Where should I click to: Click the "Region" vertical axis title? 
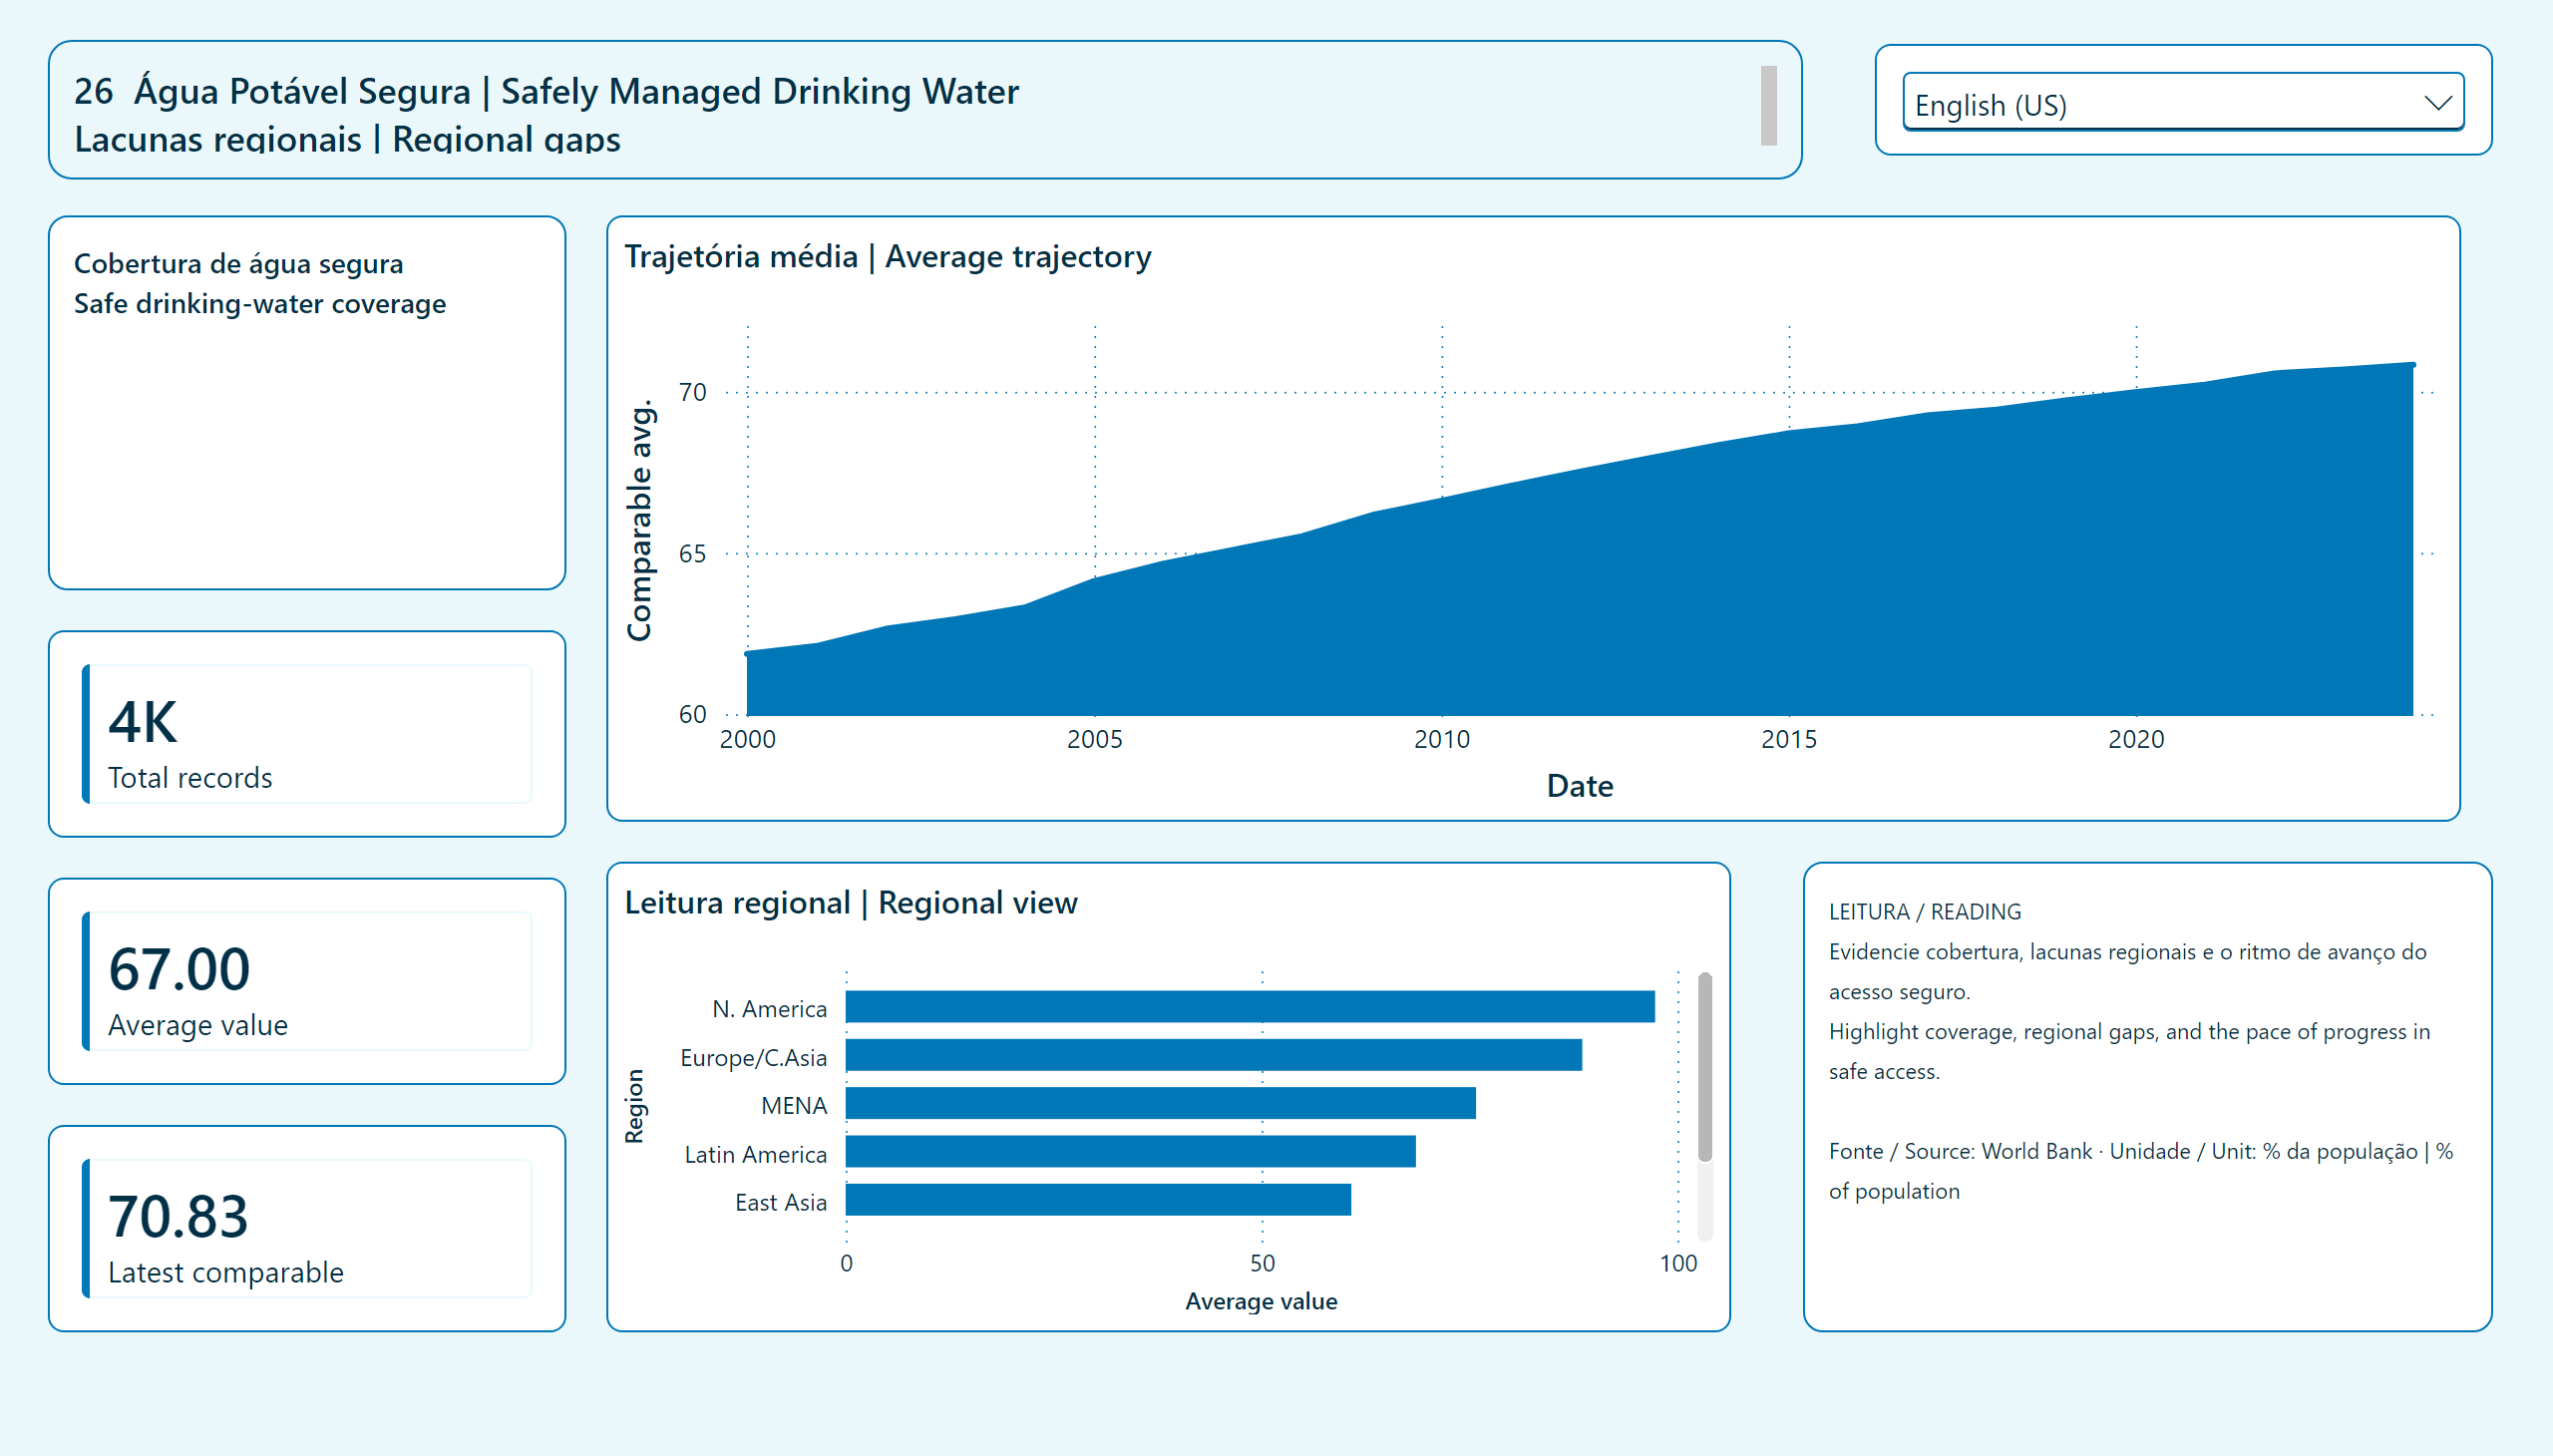point(634,1106)
